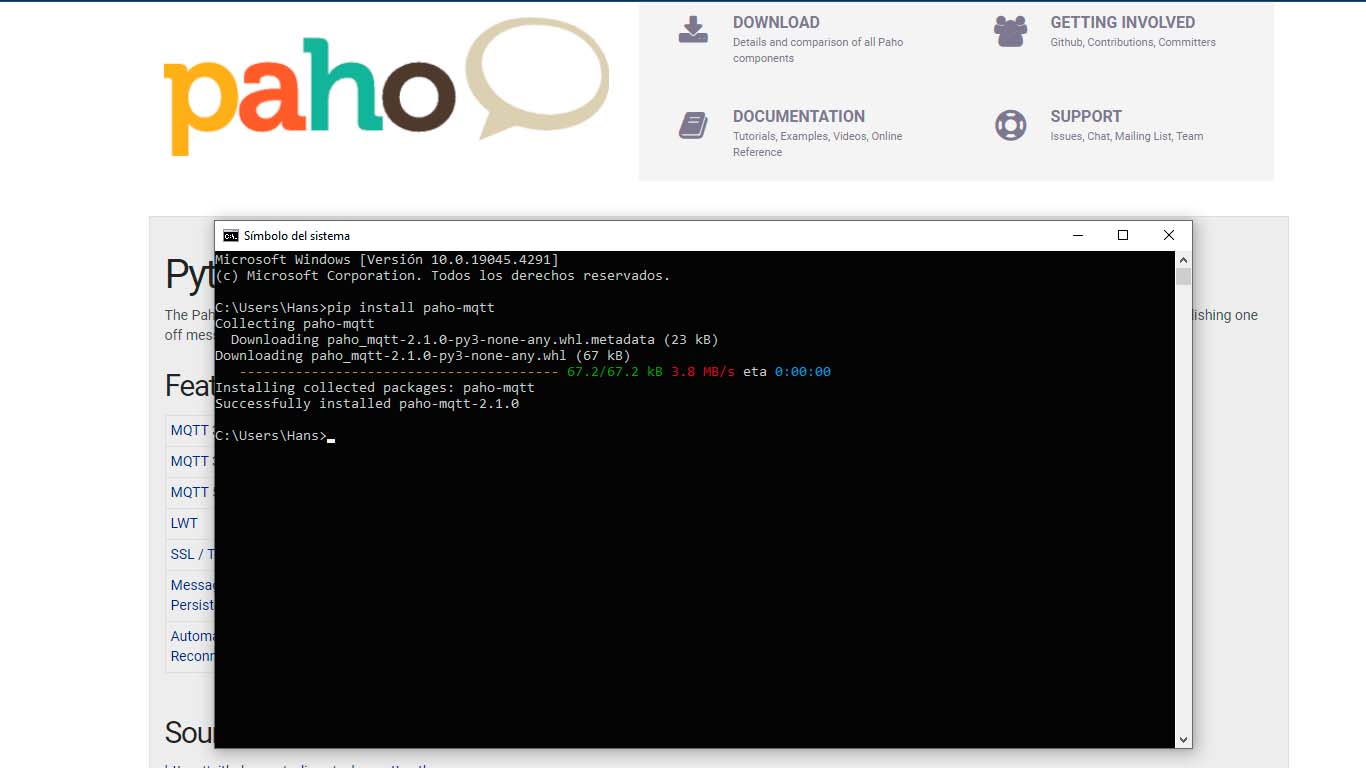
Task: Click the 'Collecting paho-mqtt' output line
Action: (295, 323)
